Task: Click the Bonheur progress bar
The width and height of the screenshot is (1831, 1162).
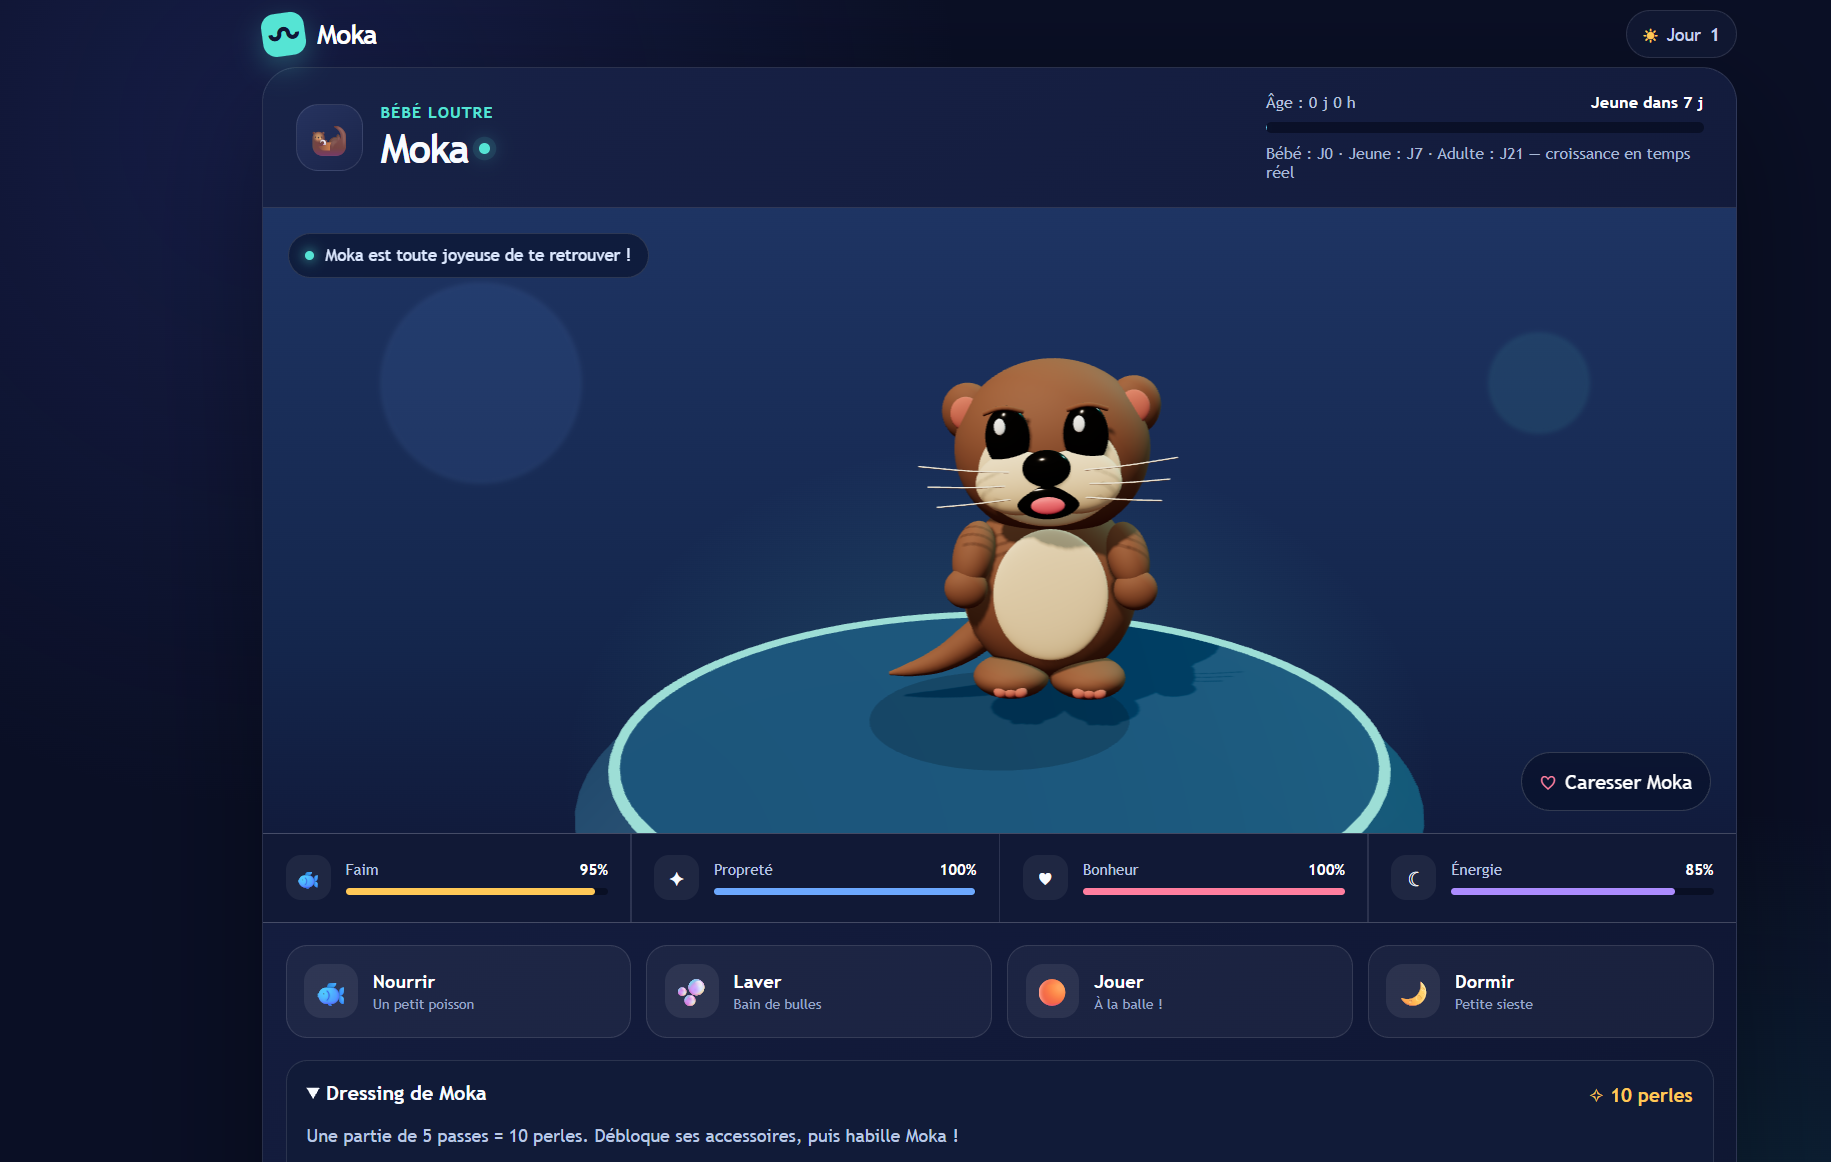Action: tap(1214, 891)
